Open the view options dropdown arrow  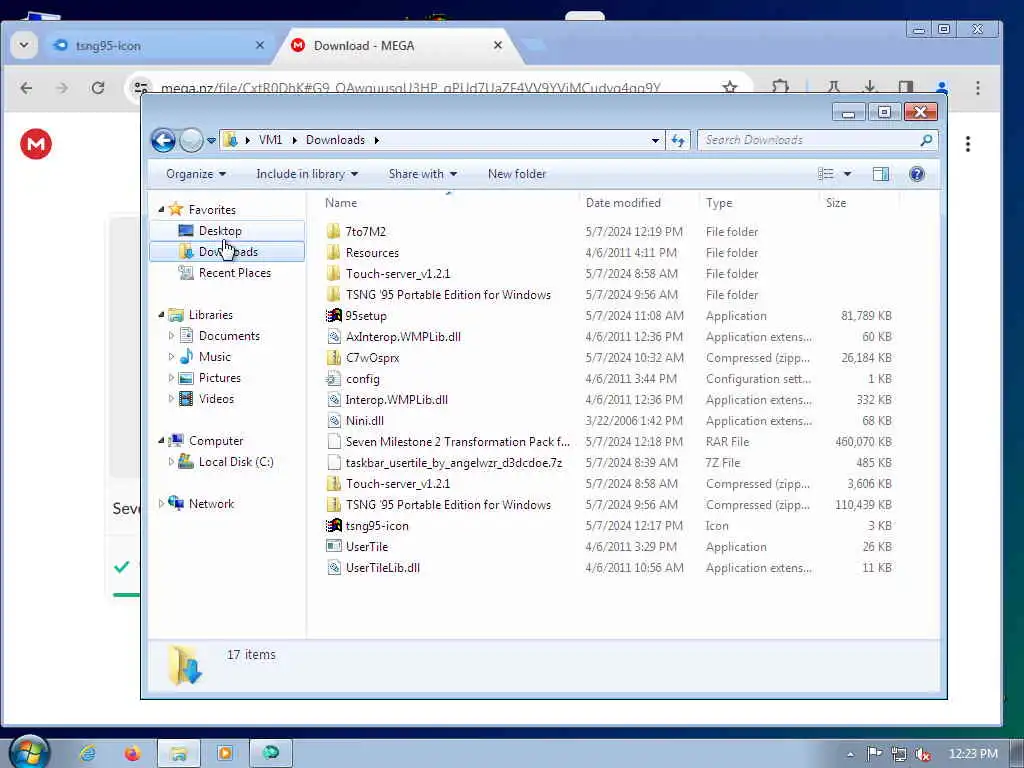click(847, 174)
